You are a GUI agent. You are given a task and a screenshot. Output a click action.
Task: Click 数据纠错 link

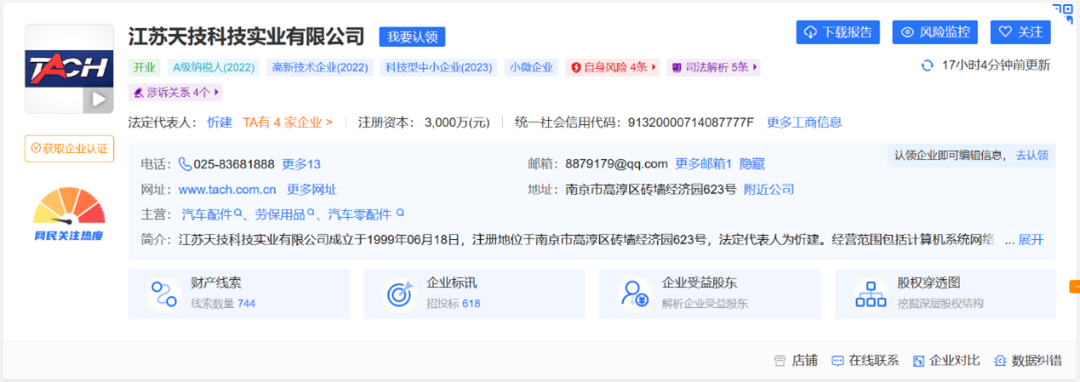(x=1027, y=361)
